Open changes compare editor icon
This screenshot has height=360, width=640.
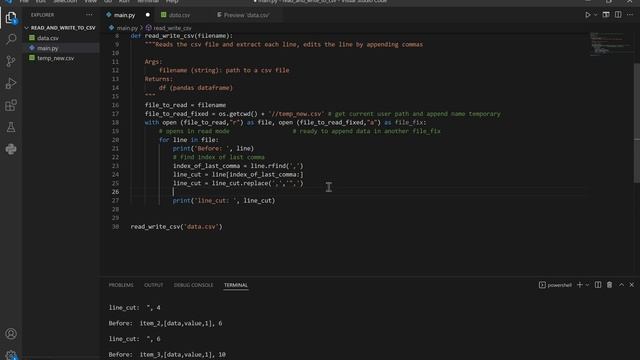[x=606, y=15]
